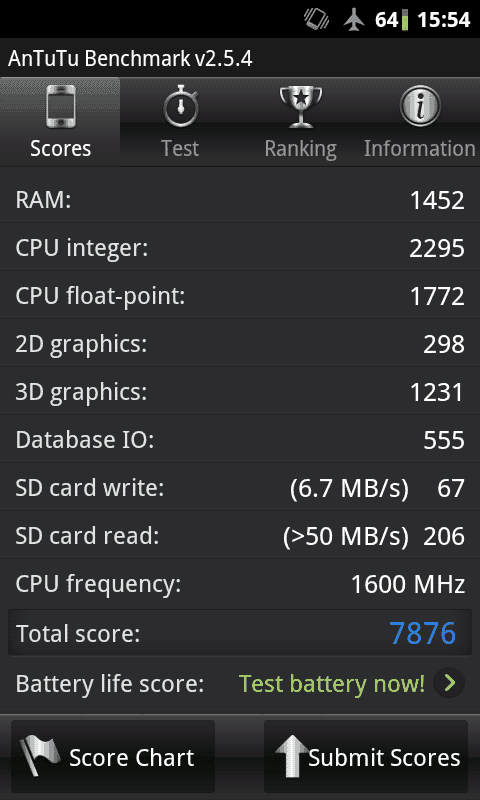Switch to the Ranking tab label
This screenshot has width=480, height=800.
click(x=300, y=149)
